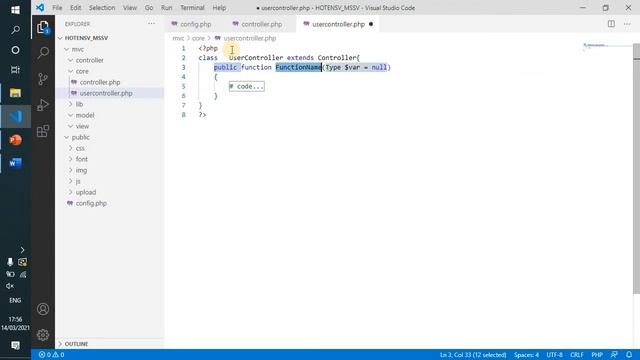The image size is (640, 360).
Task: Open the Terminal menu
Action: tap(192, 8)
